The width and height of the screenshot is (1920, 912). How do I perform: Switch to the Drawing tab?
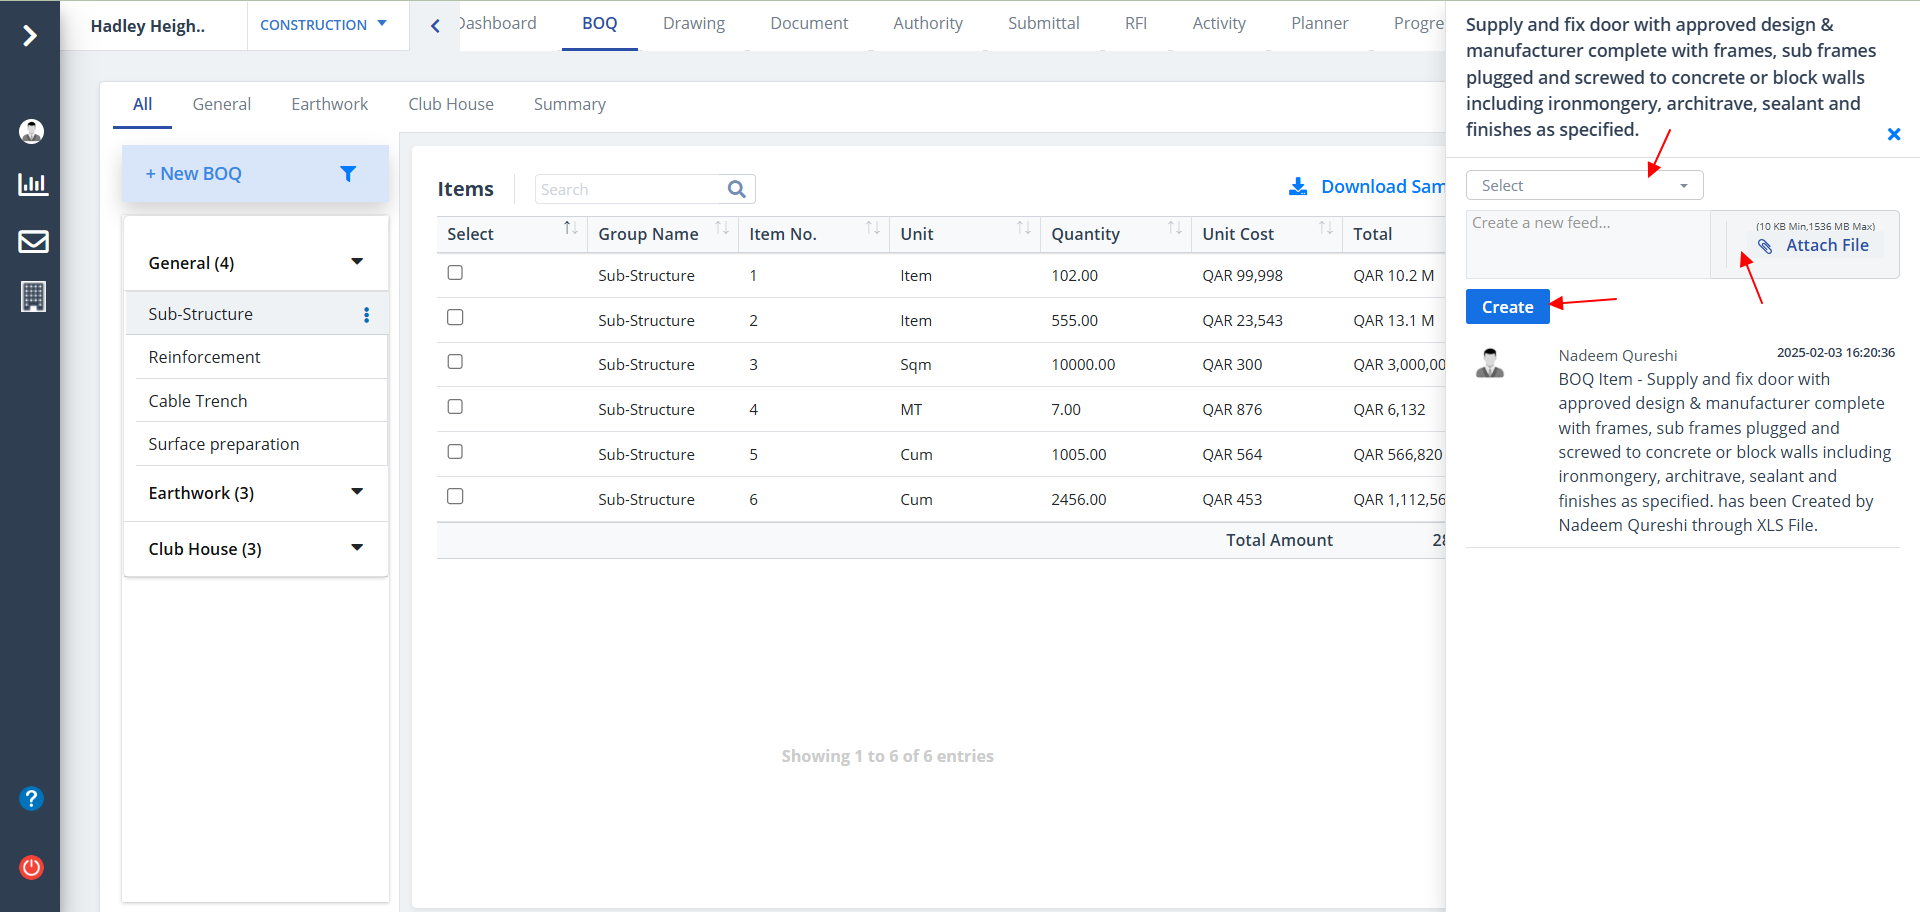coord(693,24)
